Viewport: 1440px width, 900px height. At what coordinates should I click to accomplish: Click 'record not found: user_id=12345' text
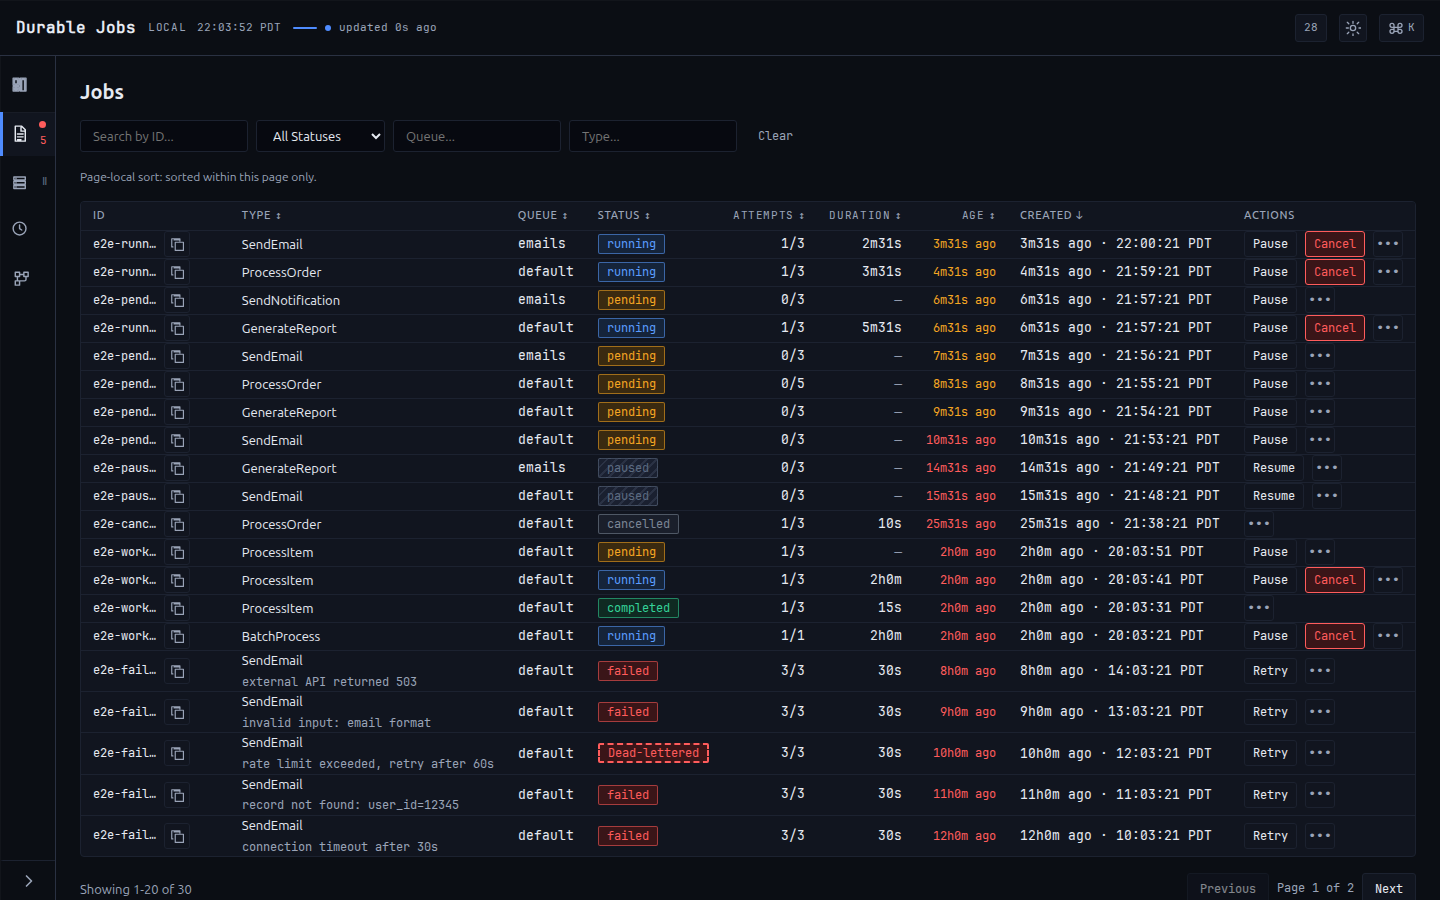click(350, 805)
